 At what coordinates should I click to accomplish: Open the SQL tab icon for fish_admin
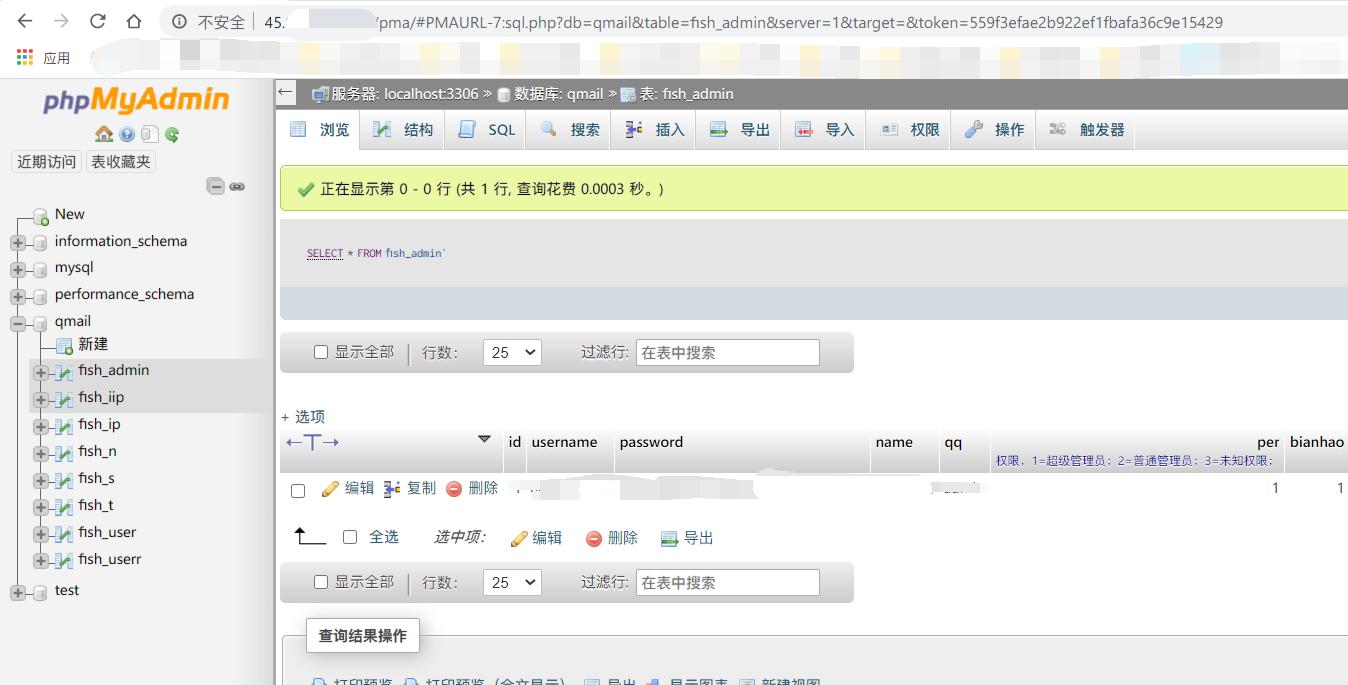[x=467, y=129]
